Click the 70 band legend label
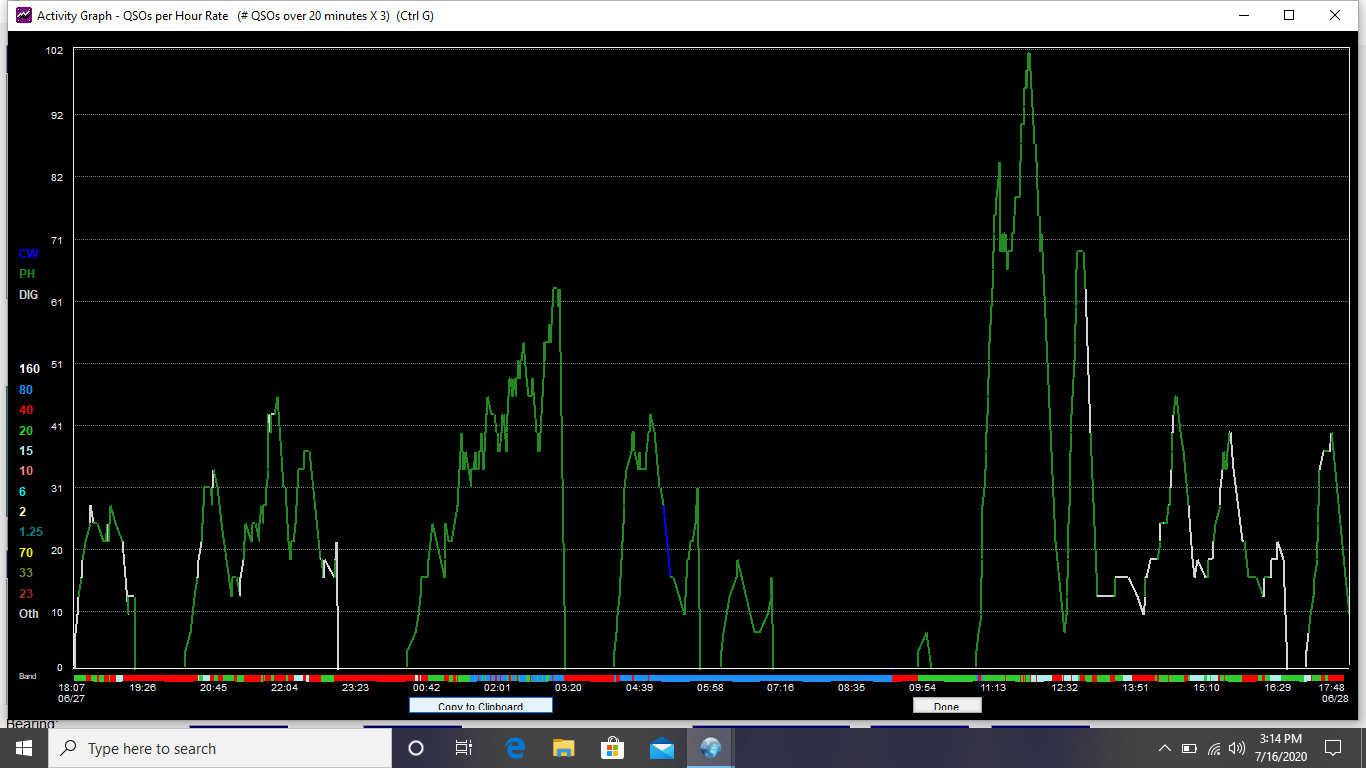1366x768 pixels. [26, 553]
